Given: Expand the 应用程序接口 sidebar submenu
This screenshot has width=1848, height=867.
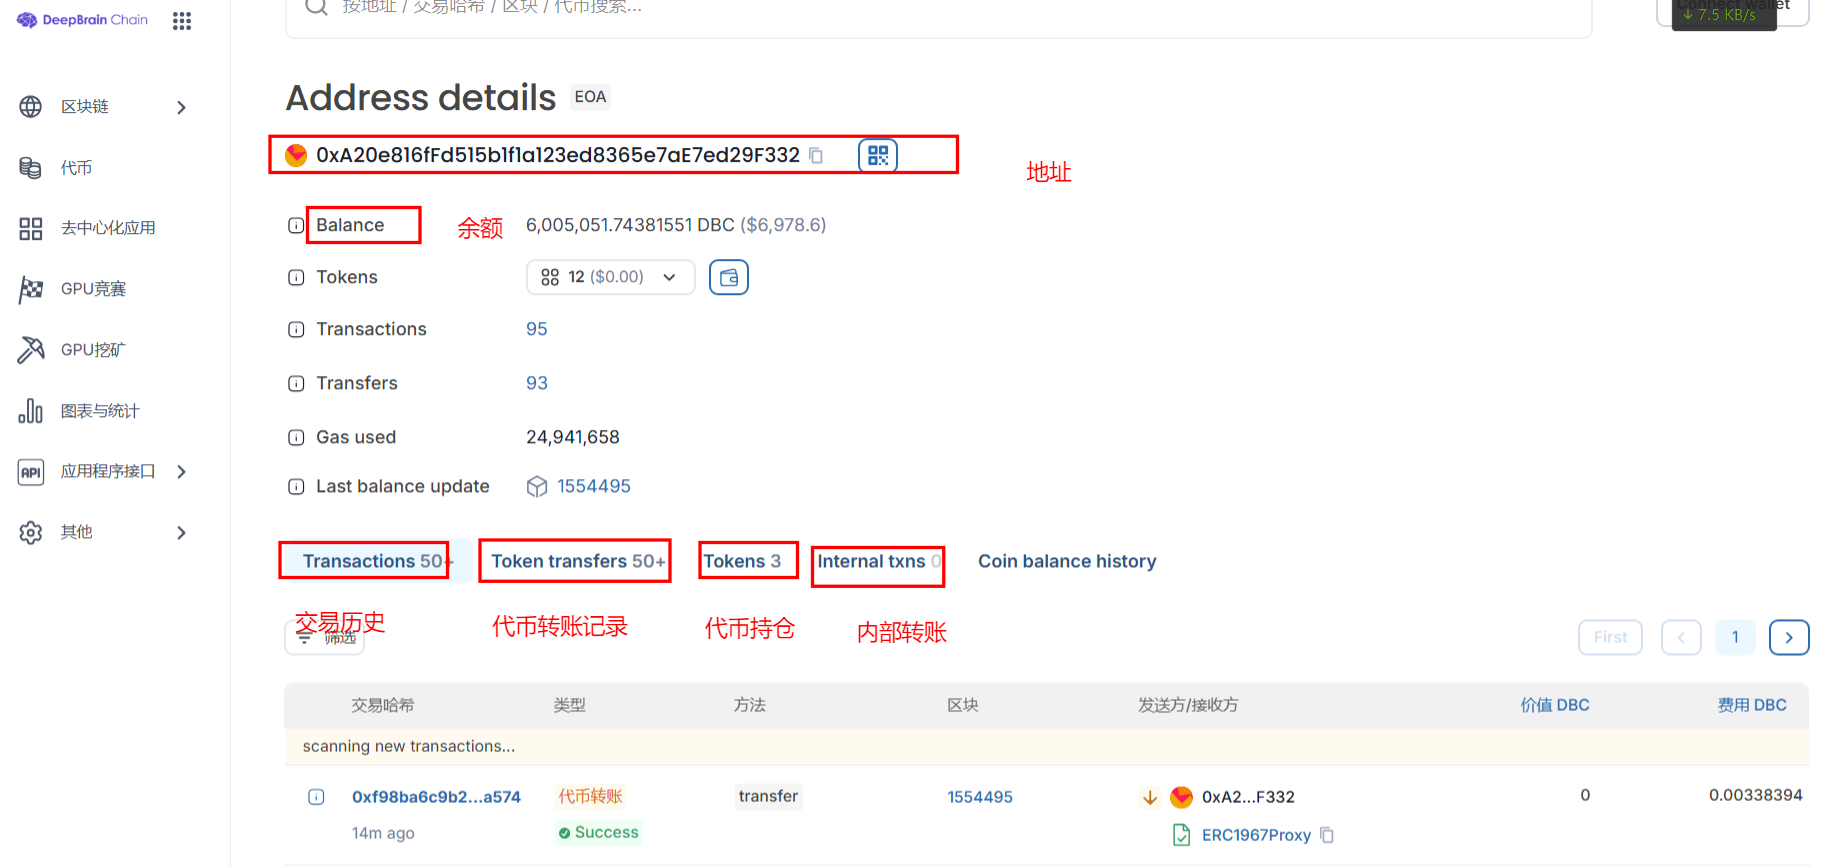Looking at the screenshot, I should [x=181, y=472].
